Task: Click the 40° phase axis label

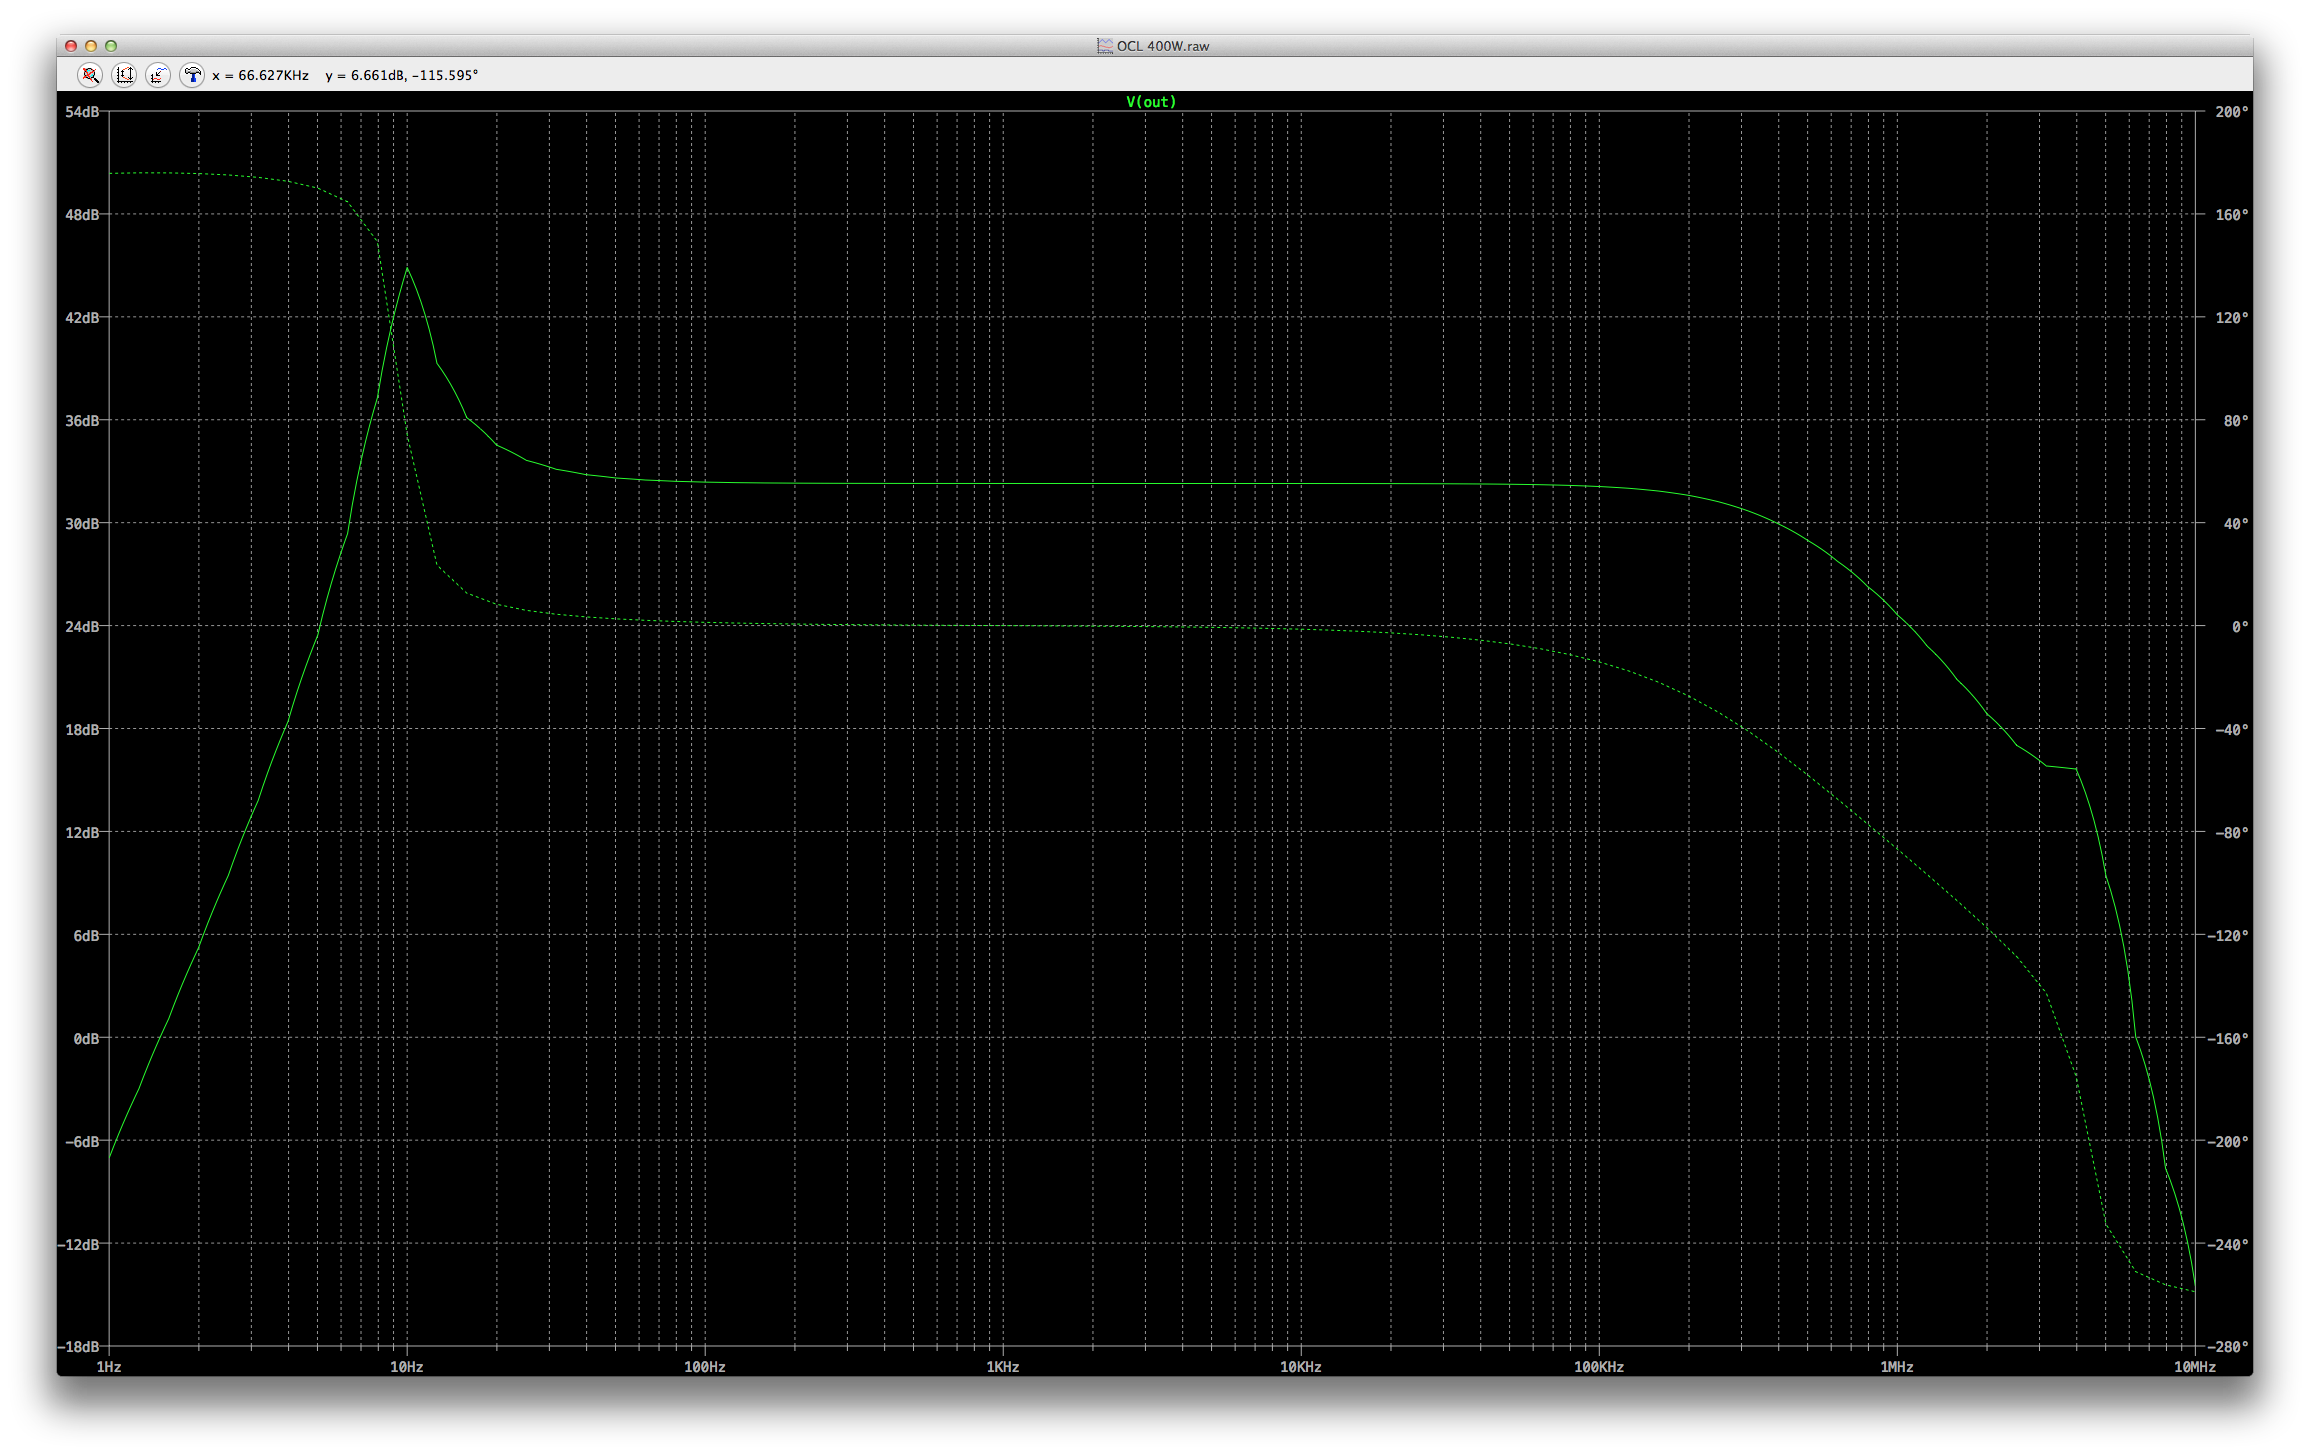Action: (x=2235, y=524)
